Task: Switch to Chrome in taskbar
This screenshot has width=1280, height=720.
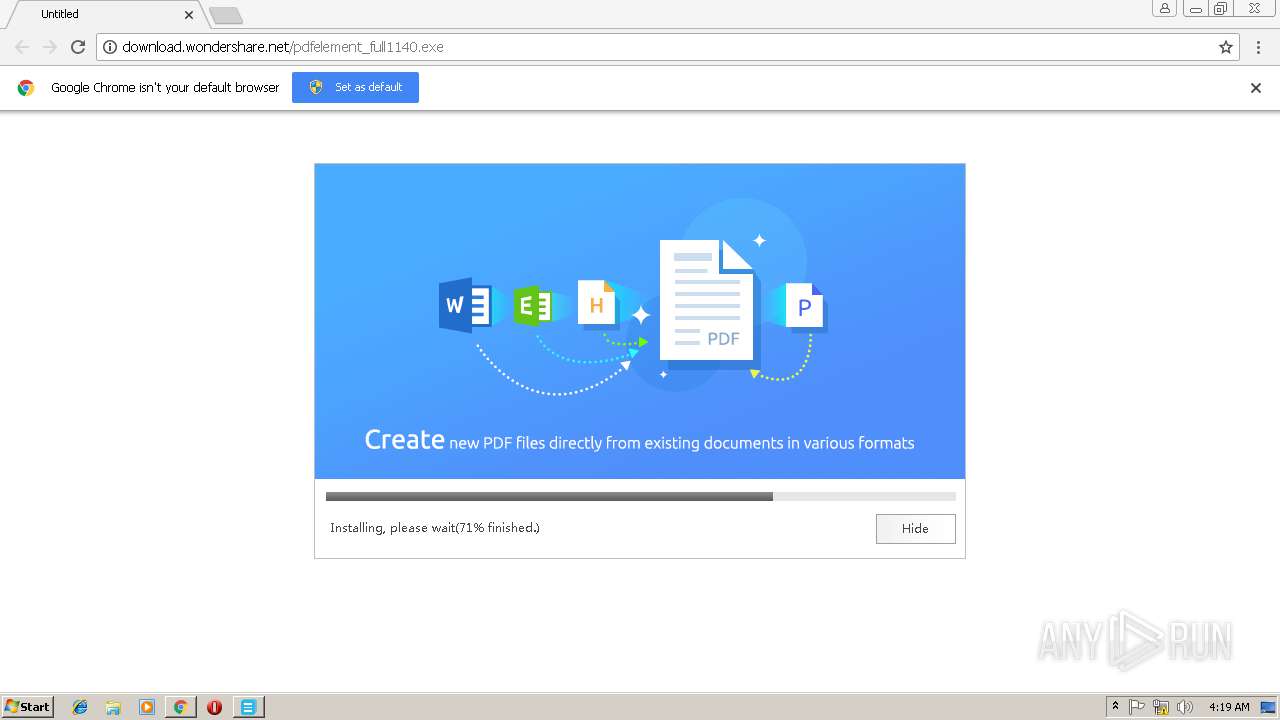Action: click(x=180, y=707)
